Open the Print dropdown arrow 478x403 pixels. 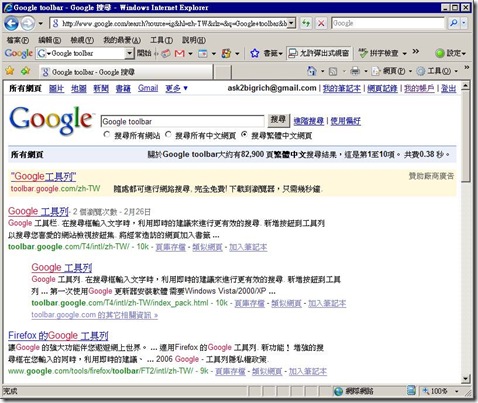[366, 71]
